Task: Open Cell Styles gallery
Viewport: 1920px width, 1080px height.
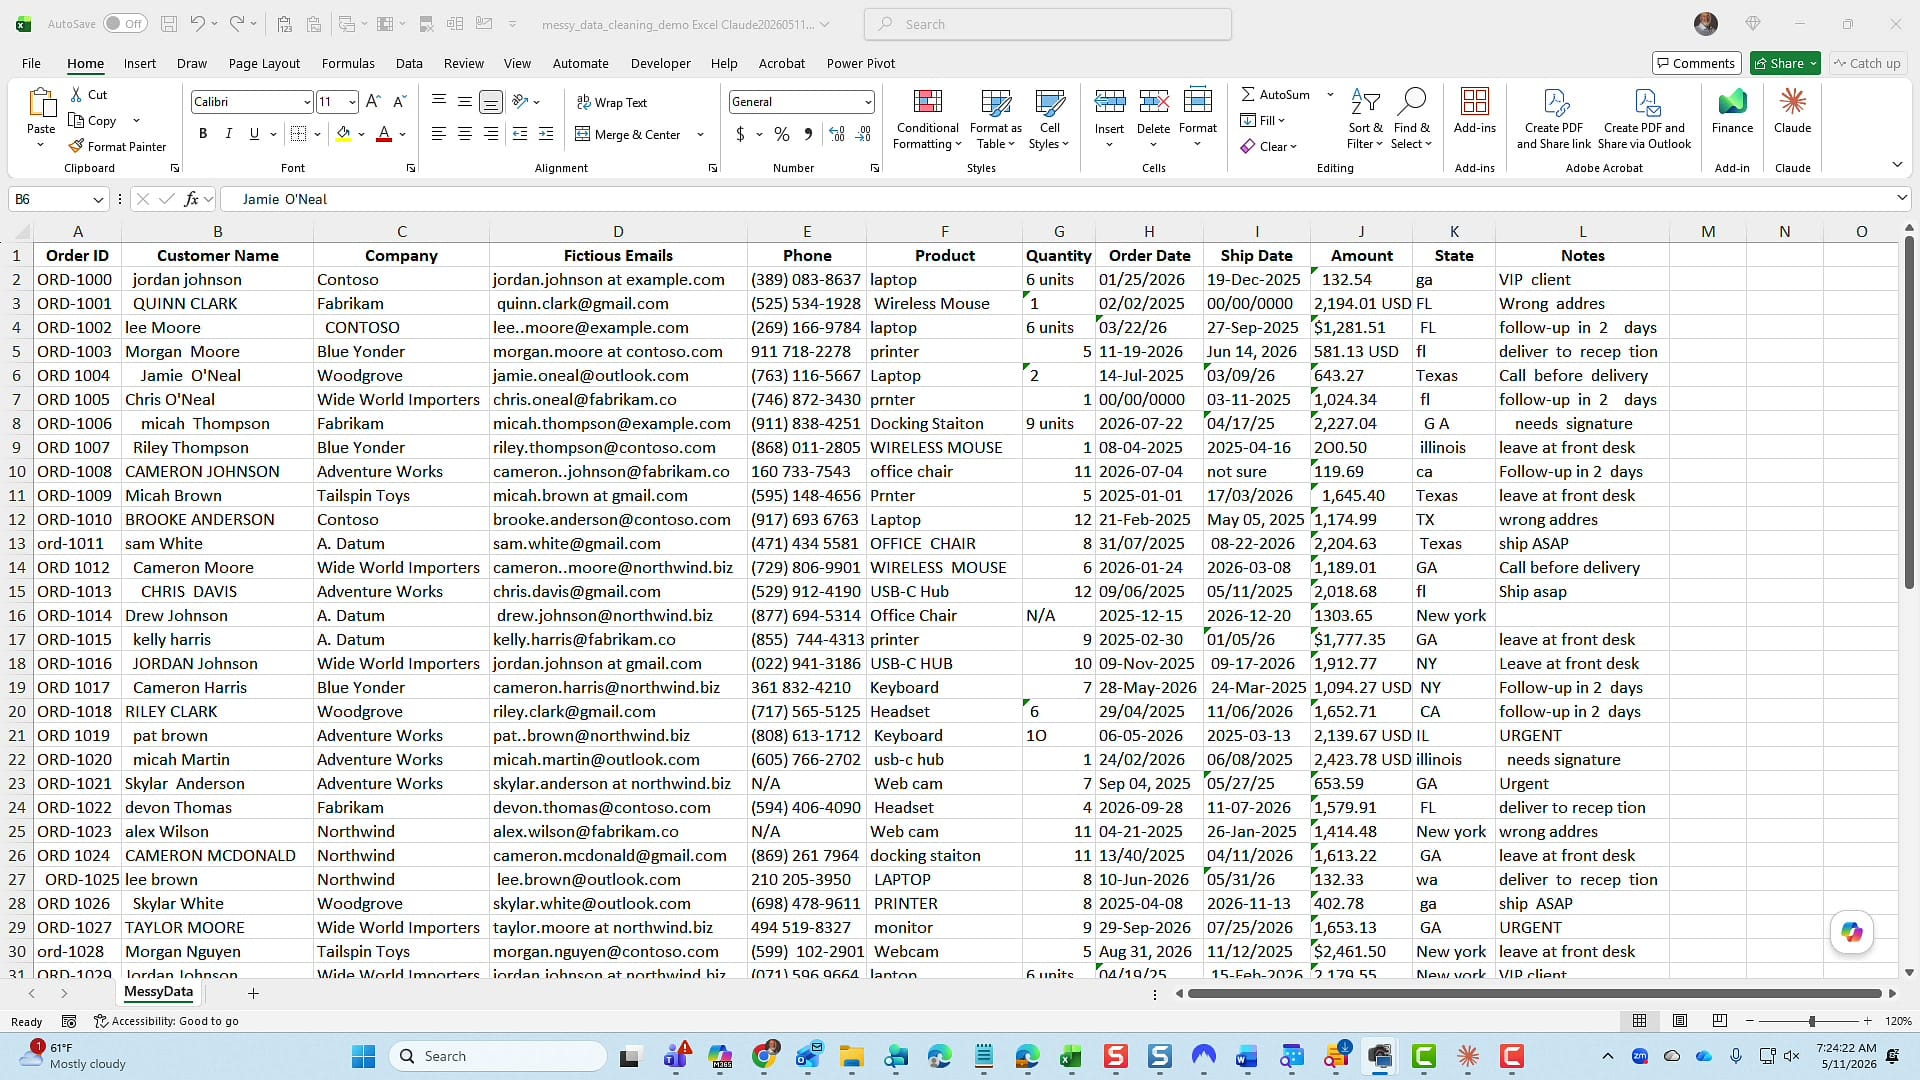Action: (x=1049, y=120)
